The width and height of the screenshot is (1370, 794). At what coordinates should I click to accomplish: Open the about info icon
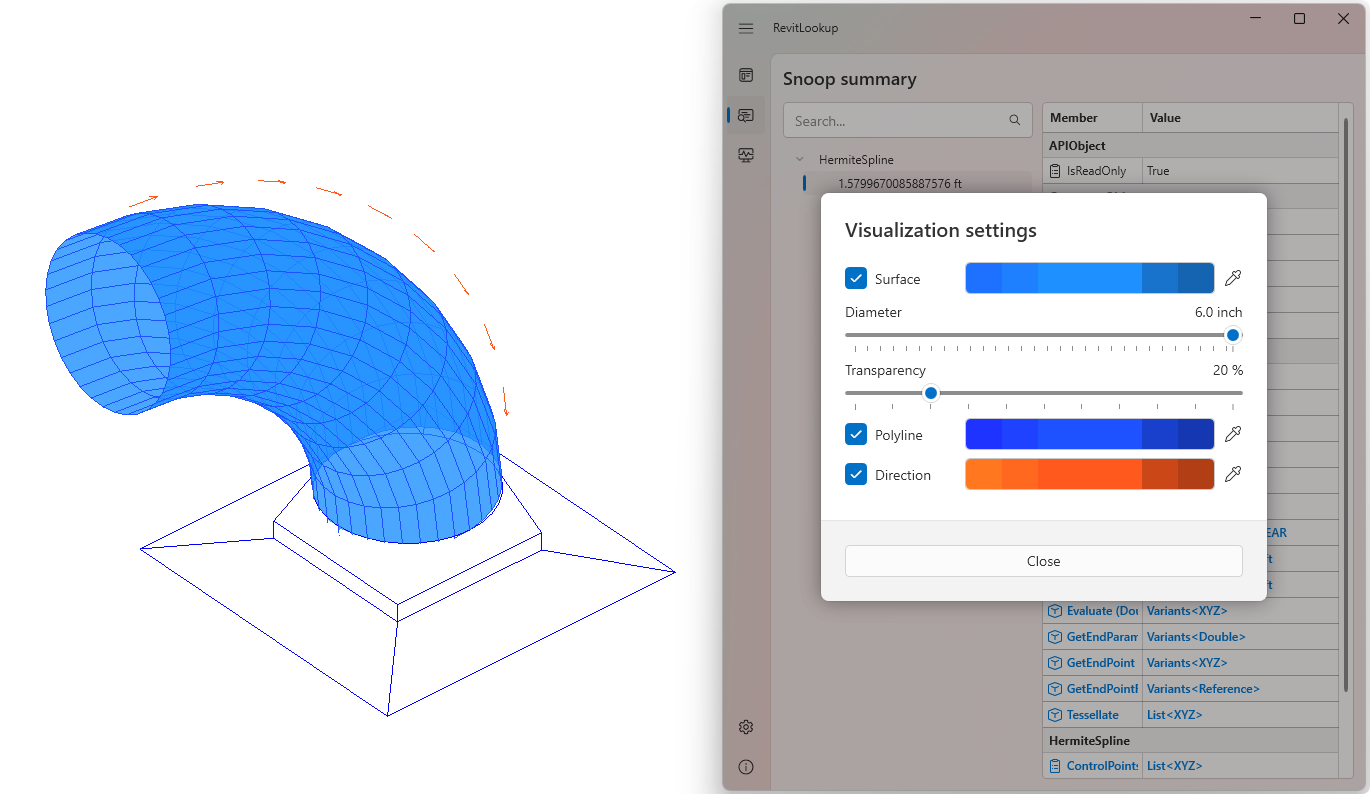[746, 767]
